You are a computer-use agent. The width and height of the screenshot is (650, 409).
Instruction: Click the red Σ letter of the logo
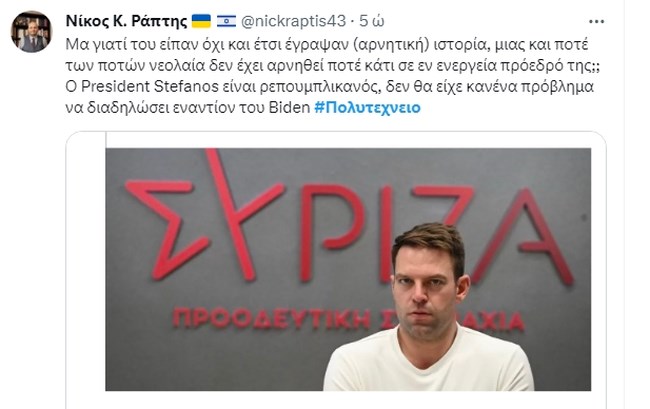pos(166,228)
